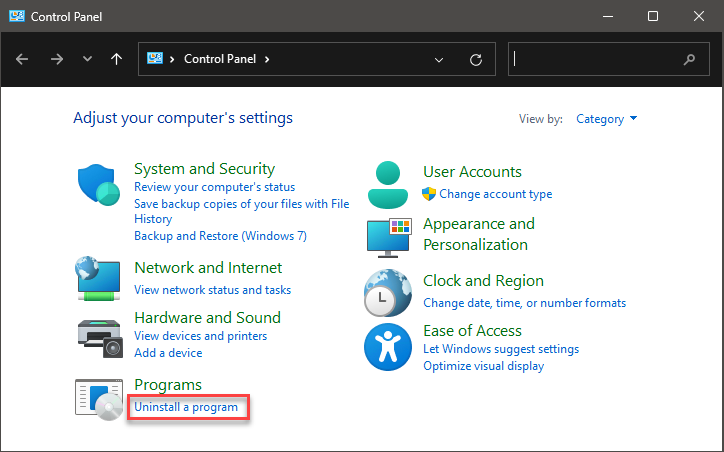This screenshot has width=724, height=452.
Task: Open System and Security category
Action: 205,169
